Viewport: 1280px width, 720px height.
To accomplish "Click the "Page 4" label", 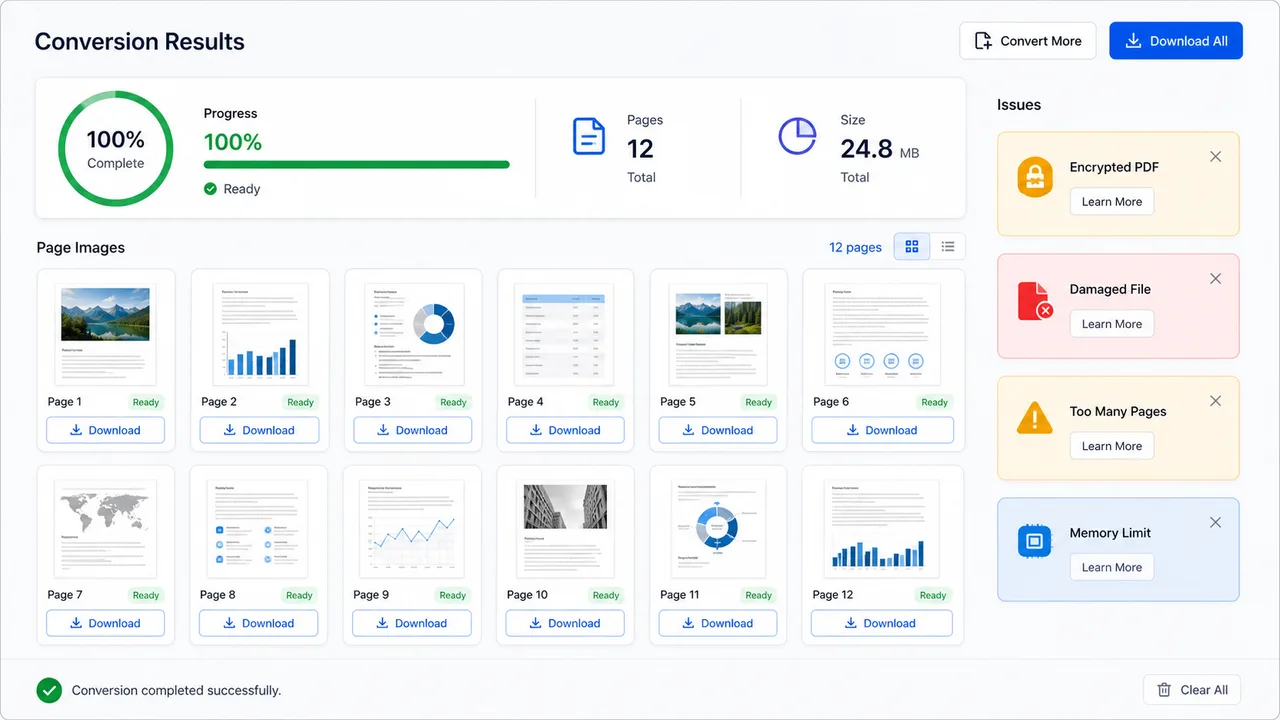I will point(526,402).
